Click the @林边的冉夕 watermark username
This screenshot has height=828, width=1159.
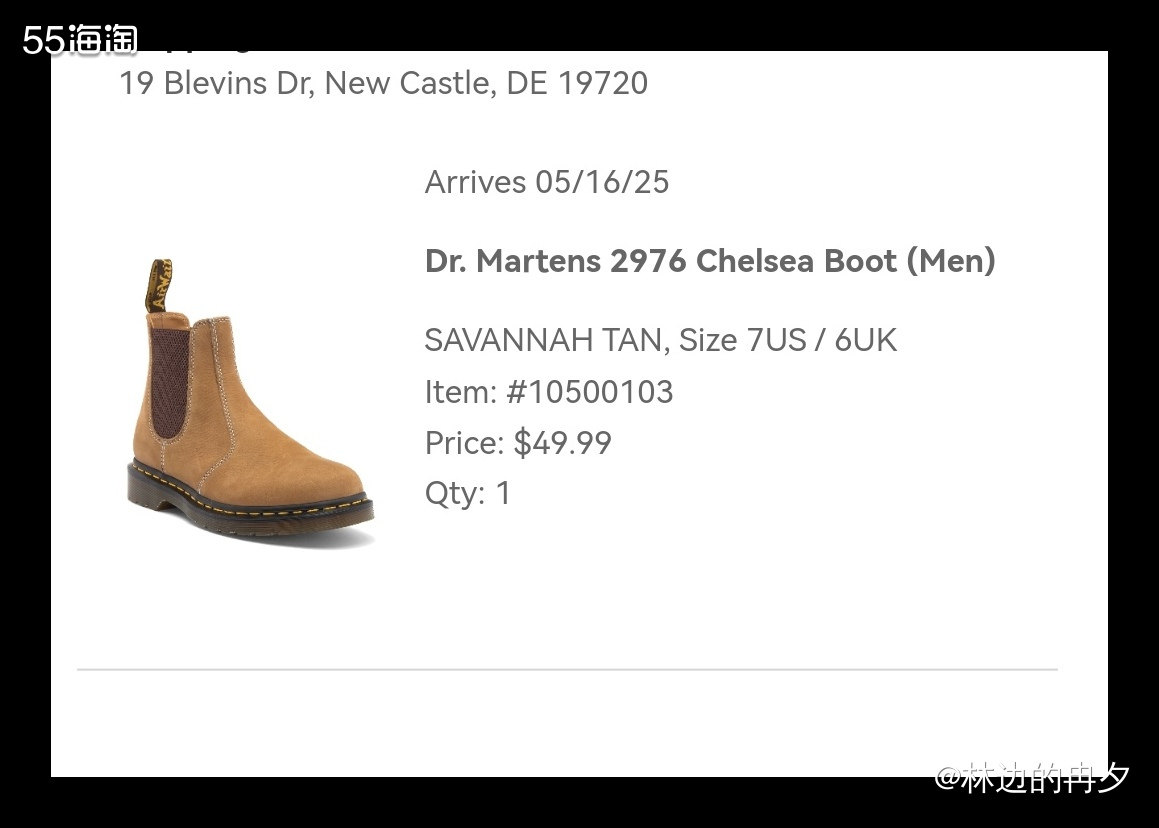click(1032, 777)
